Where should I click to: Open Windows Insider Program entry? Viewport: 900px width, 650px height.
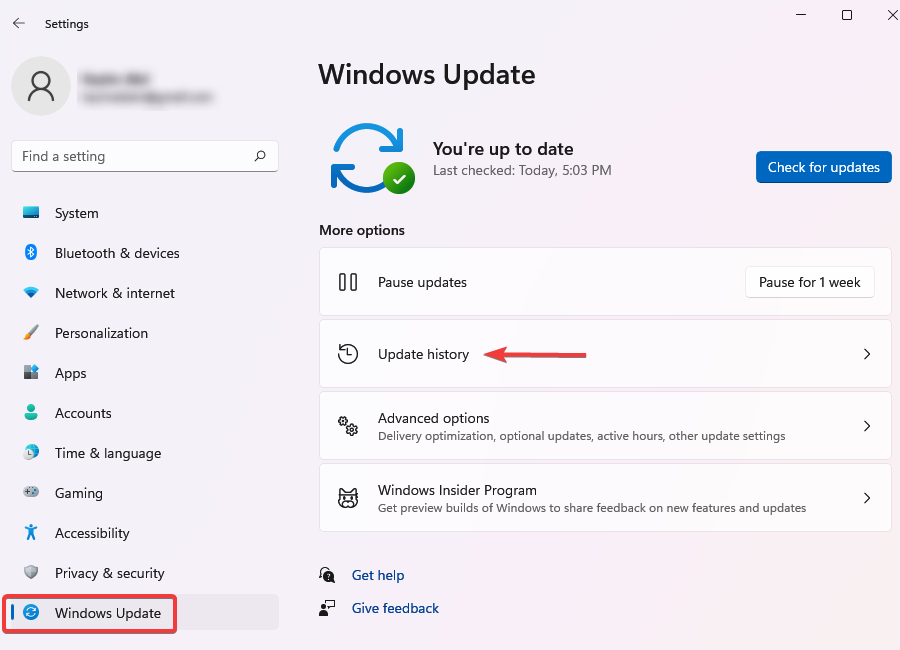[605, 498]
